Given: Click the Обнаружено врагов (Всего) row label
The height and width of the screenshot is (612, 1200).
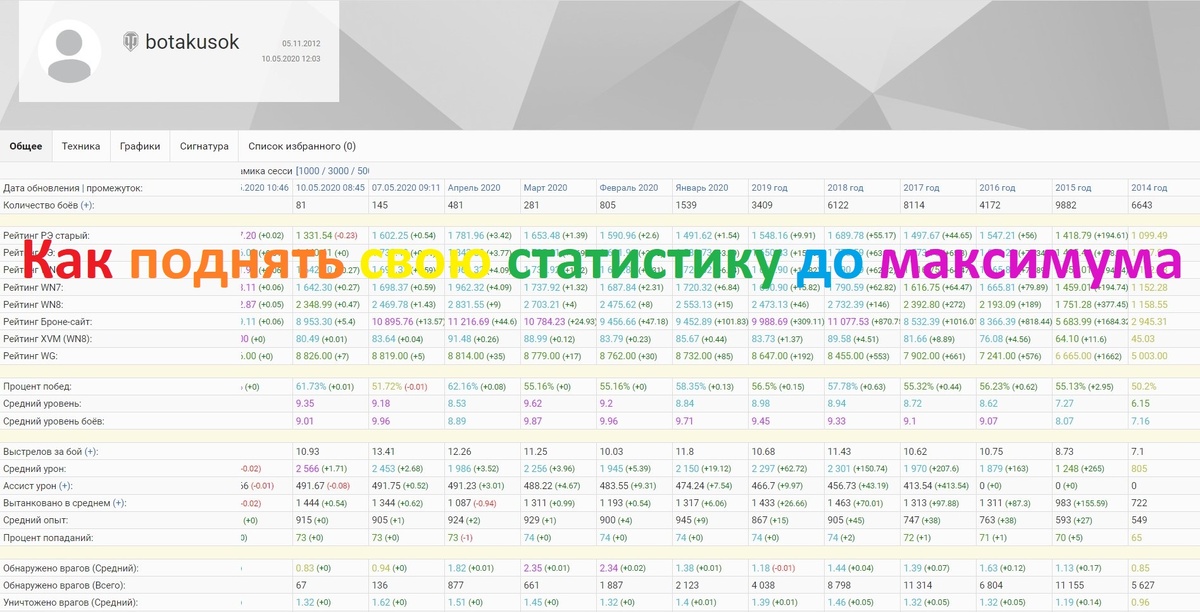Looking at the screenshot, I should [64, 584].
